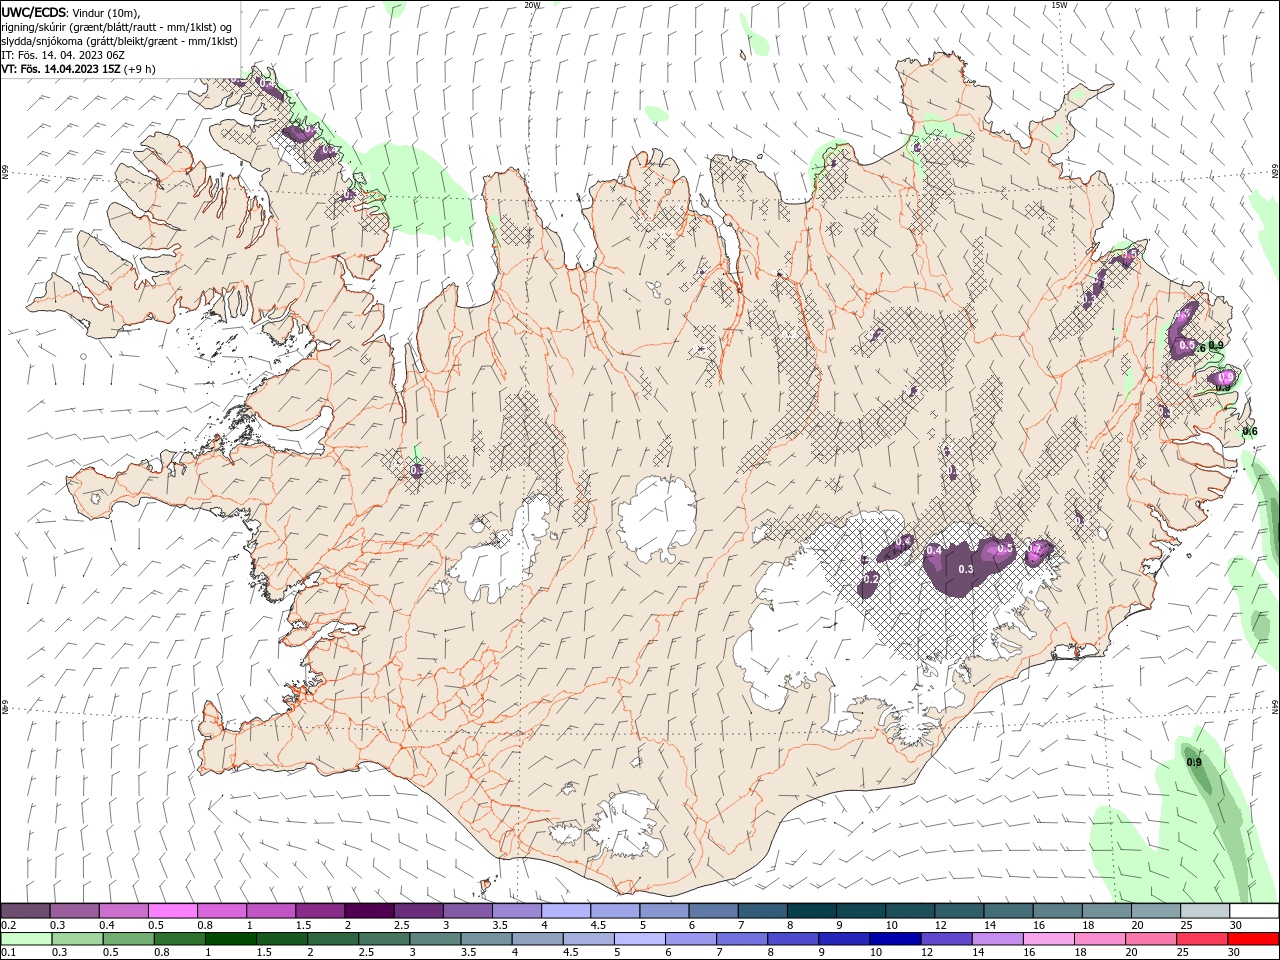
Task: Choose the snow legend swatch starting at 5
Action: click(x=663, y=911)
